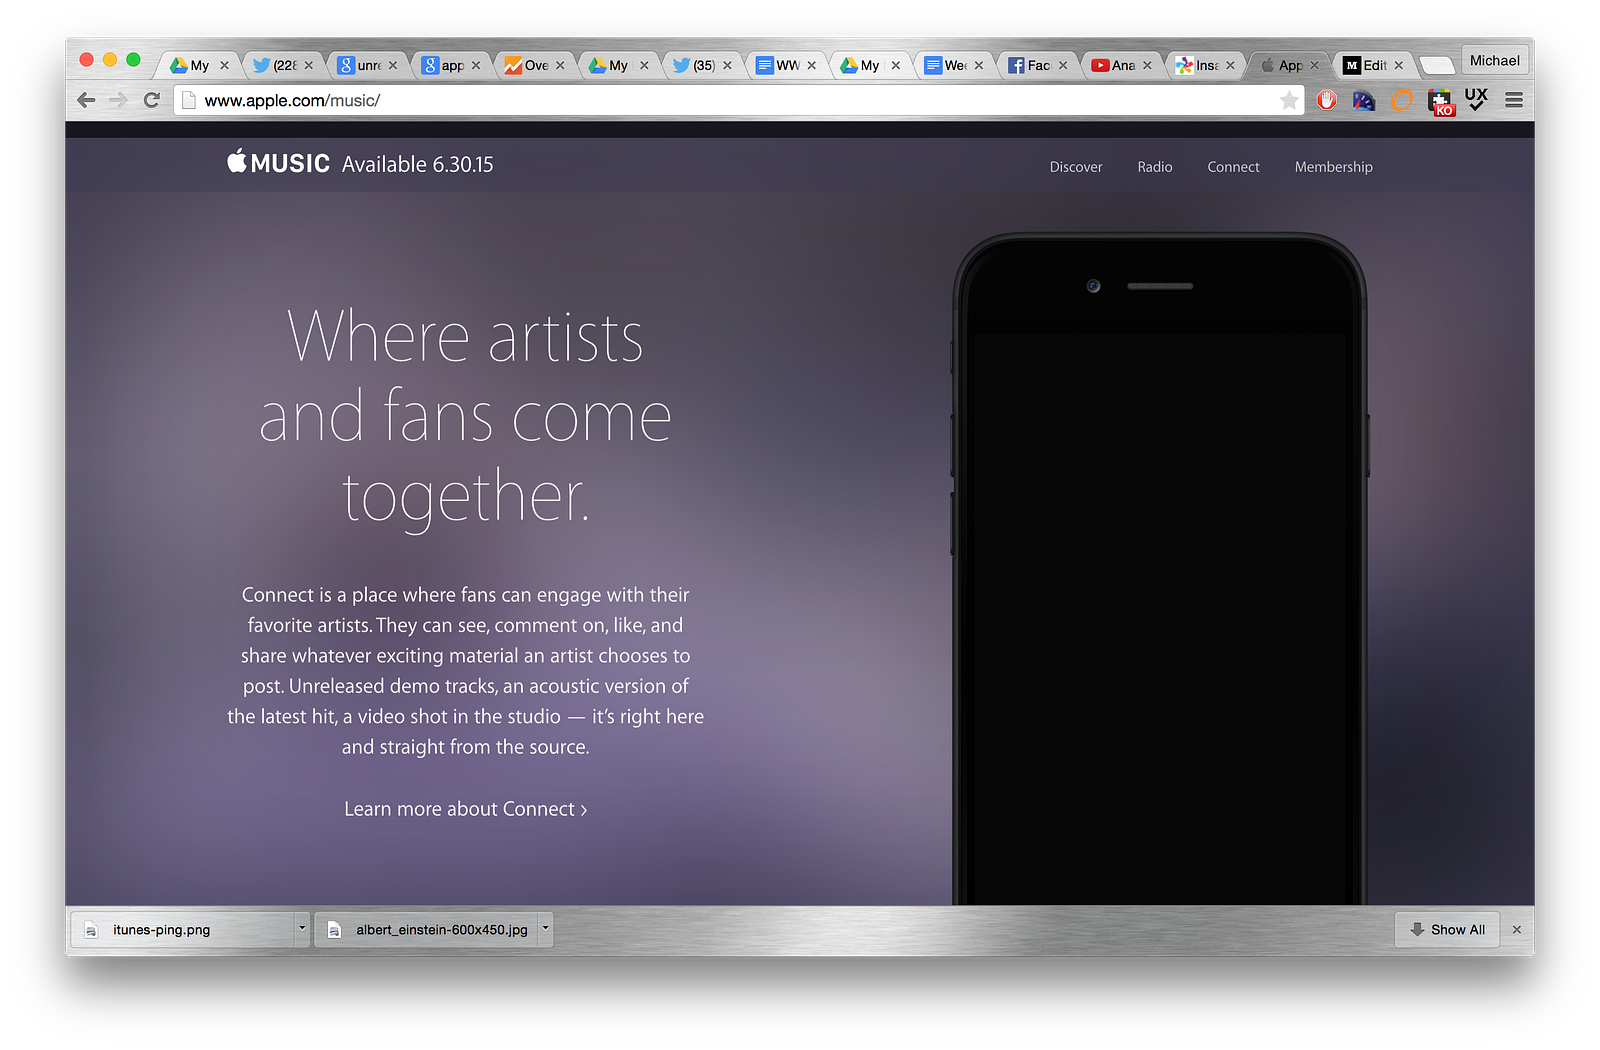The width and height of the screenshot is (1600, 1050).
Task: Focus the www.apple.com/music/ address bar
Action: point(740,100)
